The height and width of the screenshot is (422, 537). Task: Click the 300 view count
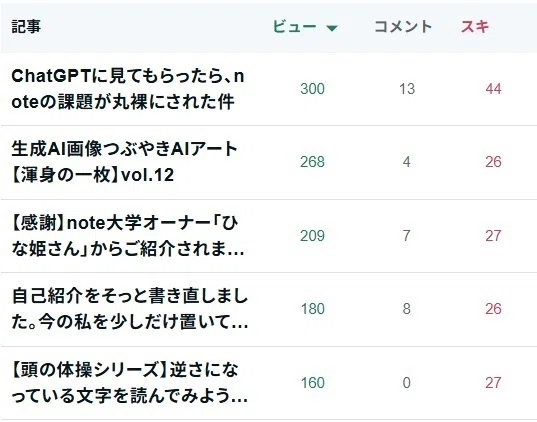pyautogui.click(x=312, y=89)
